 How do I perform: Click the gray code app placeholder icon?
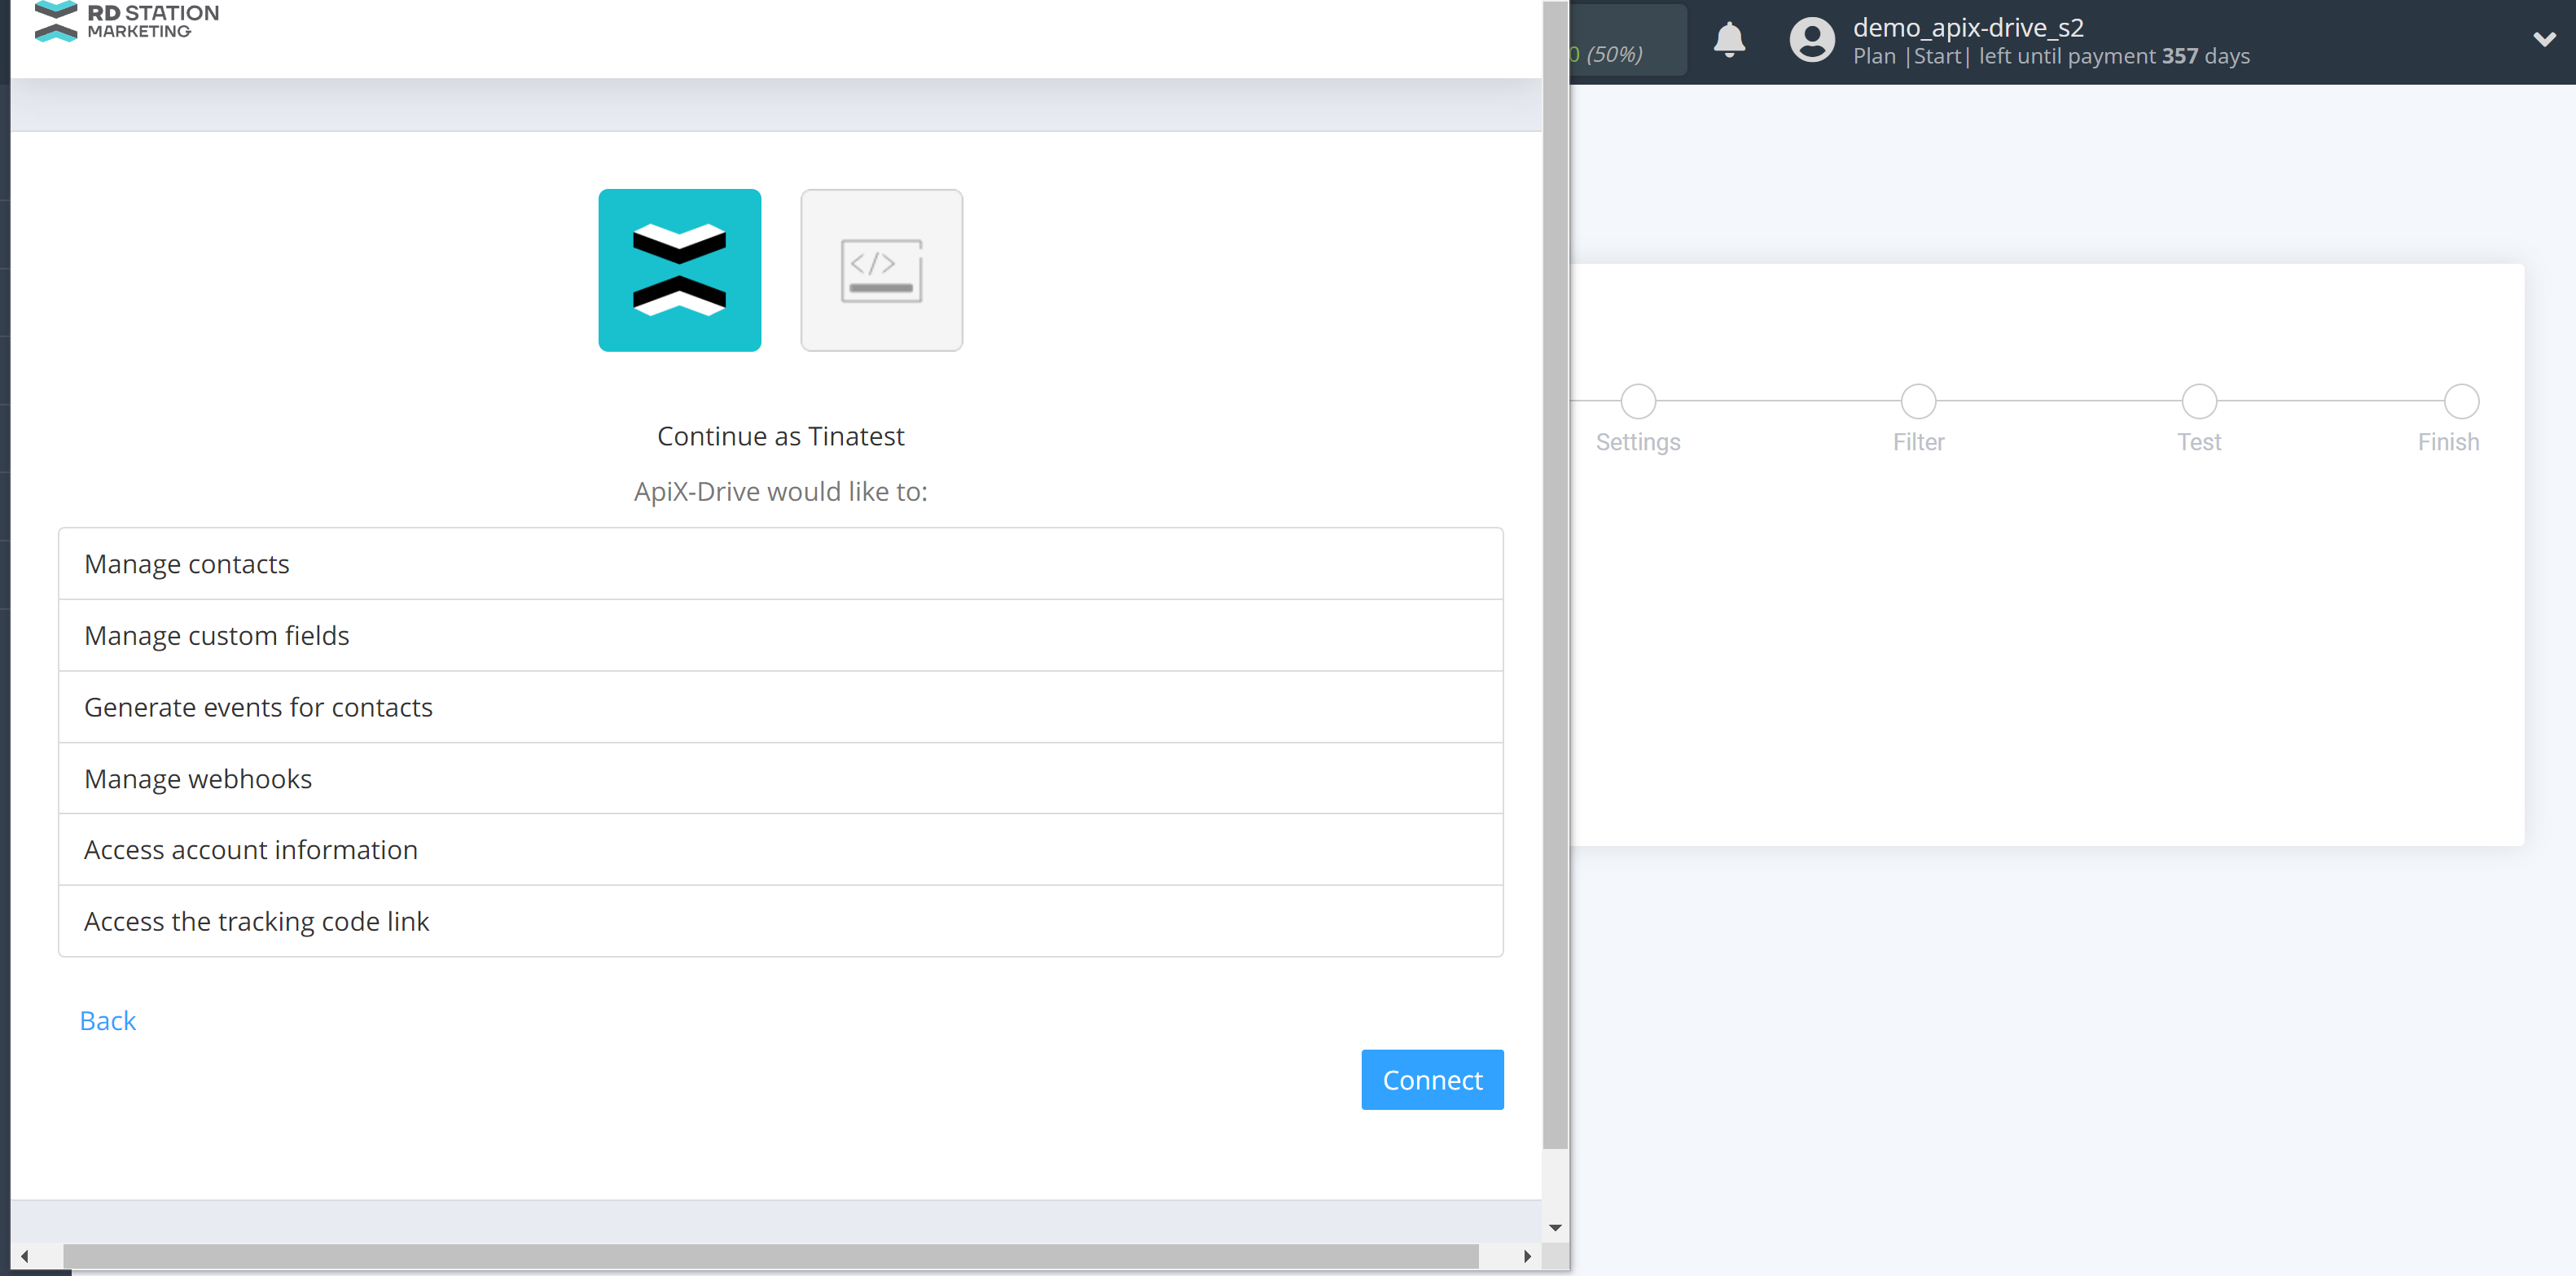click(x=881, y=270)
